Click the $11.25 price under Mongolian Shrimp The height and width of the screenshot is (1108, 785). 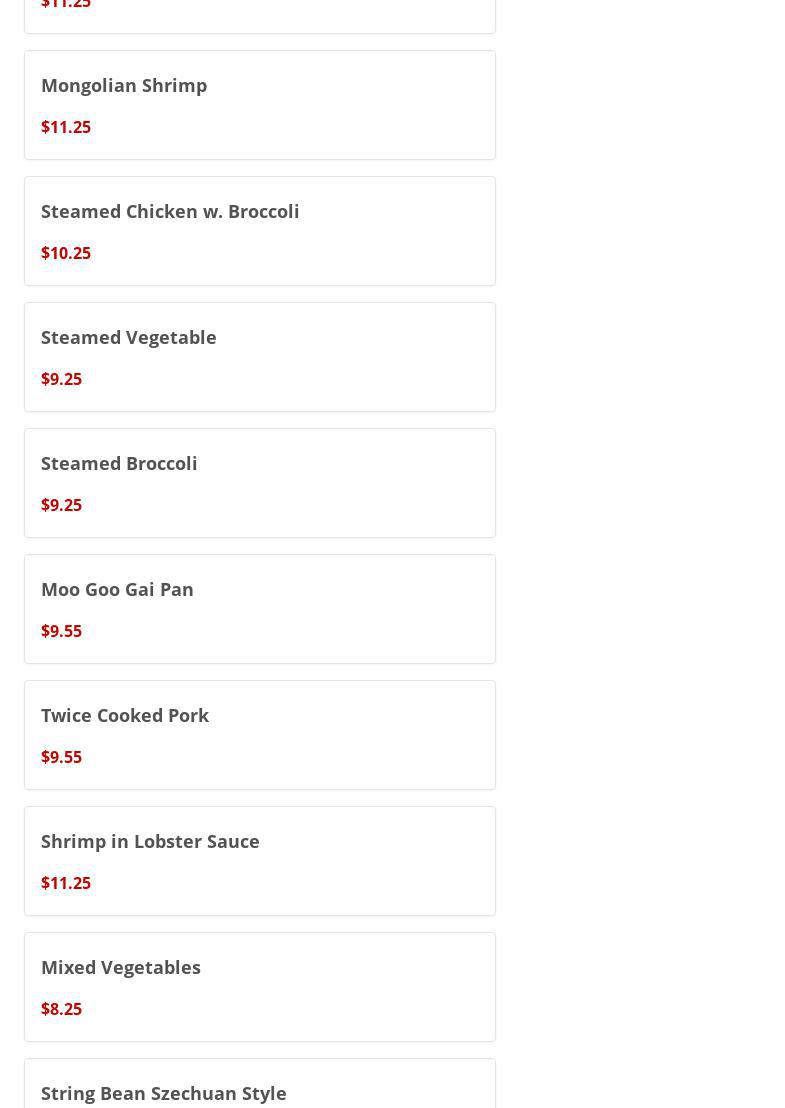(x=66, y=127)
